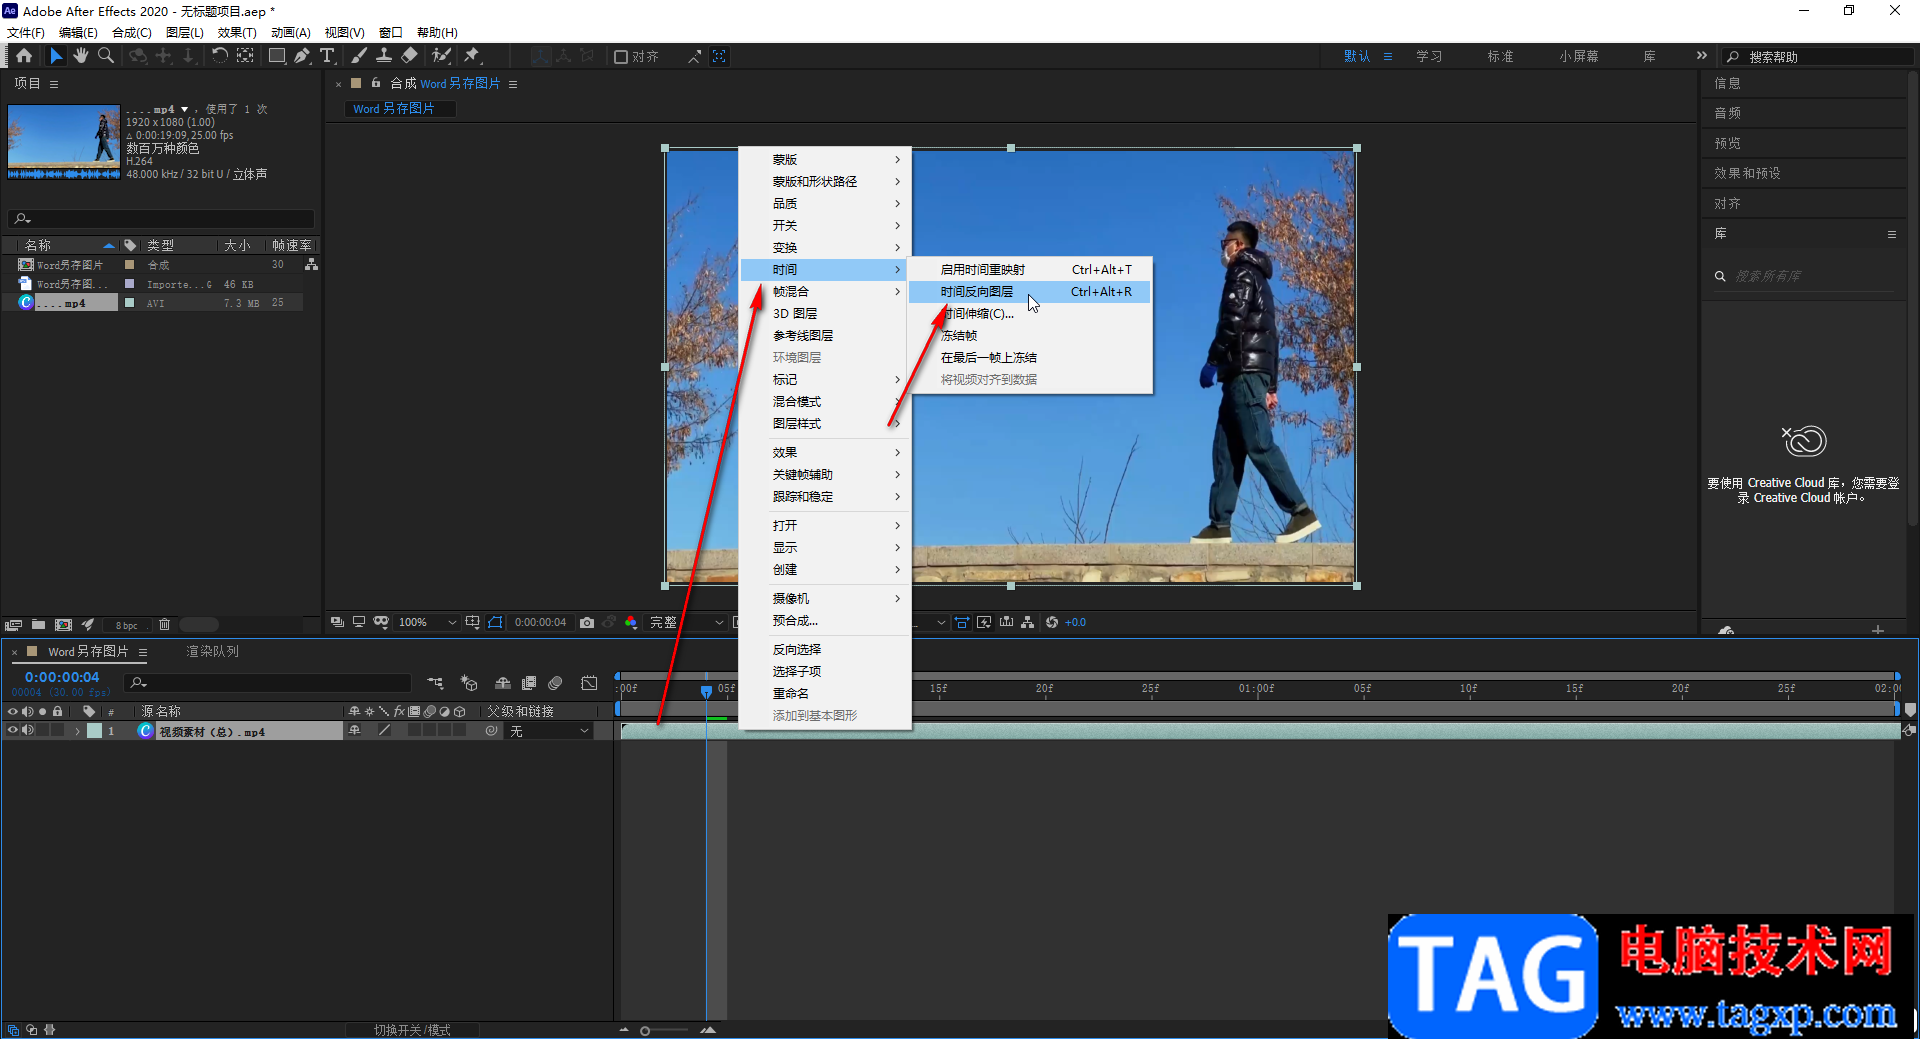Open the 100% magnification dropdown
This screenshot has width=1920, height=1039.
click(427, 622)
